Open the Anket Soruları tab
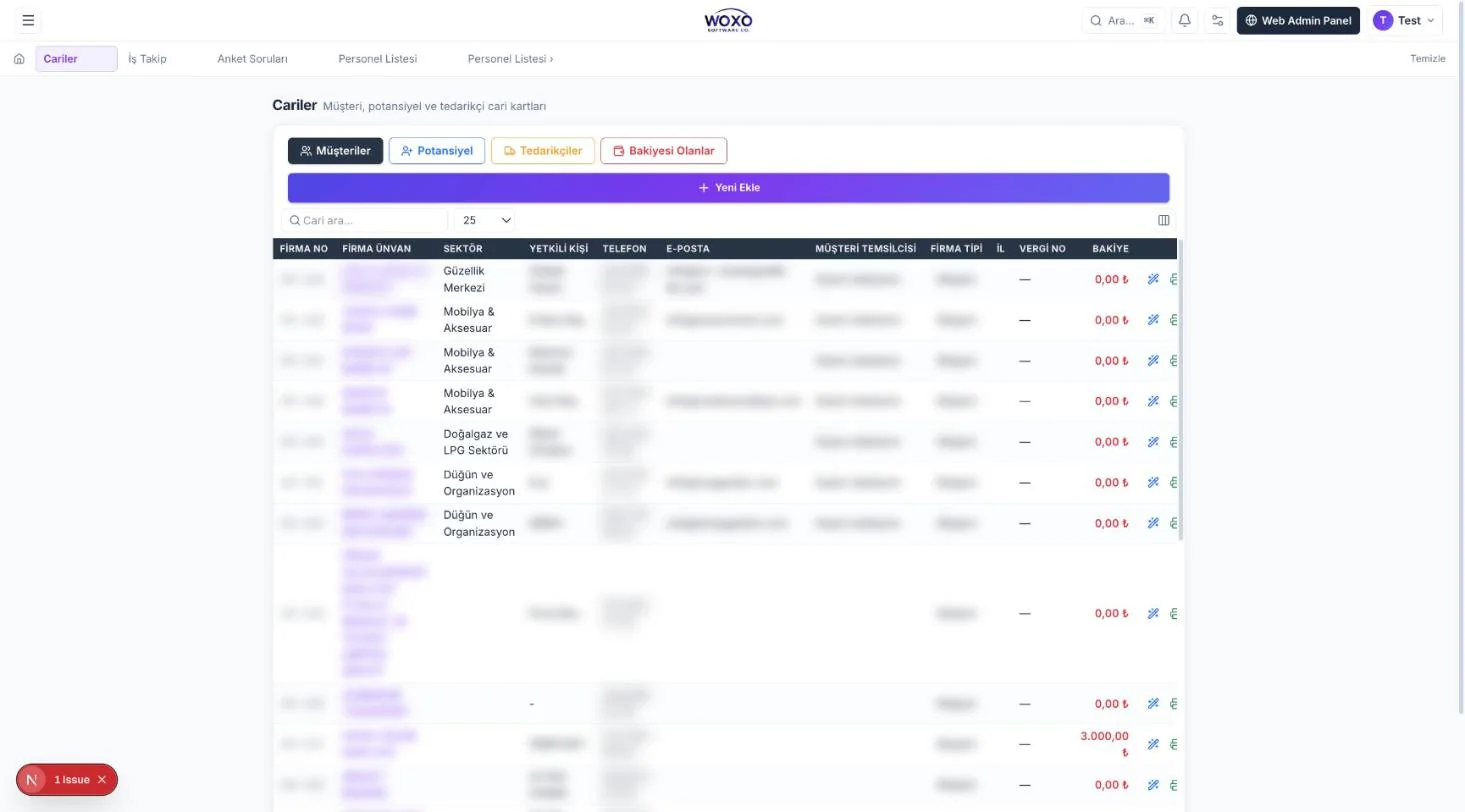 pyautogui.click(x=252, y=59)
